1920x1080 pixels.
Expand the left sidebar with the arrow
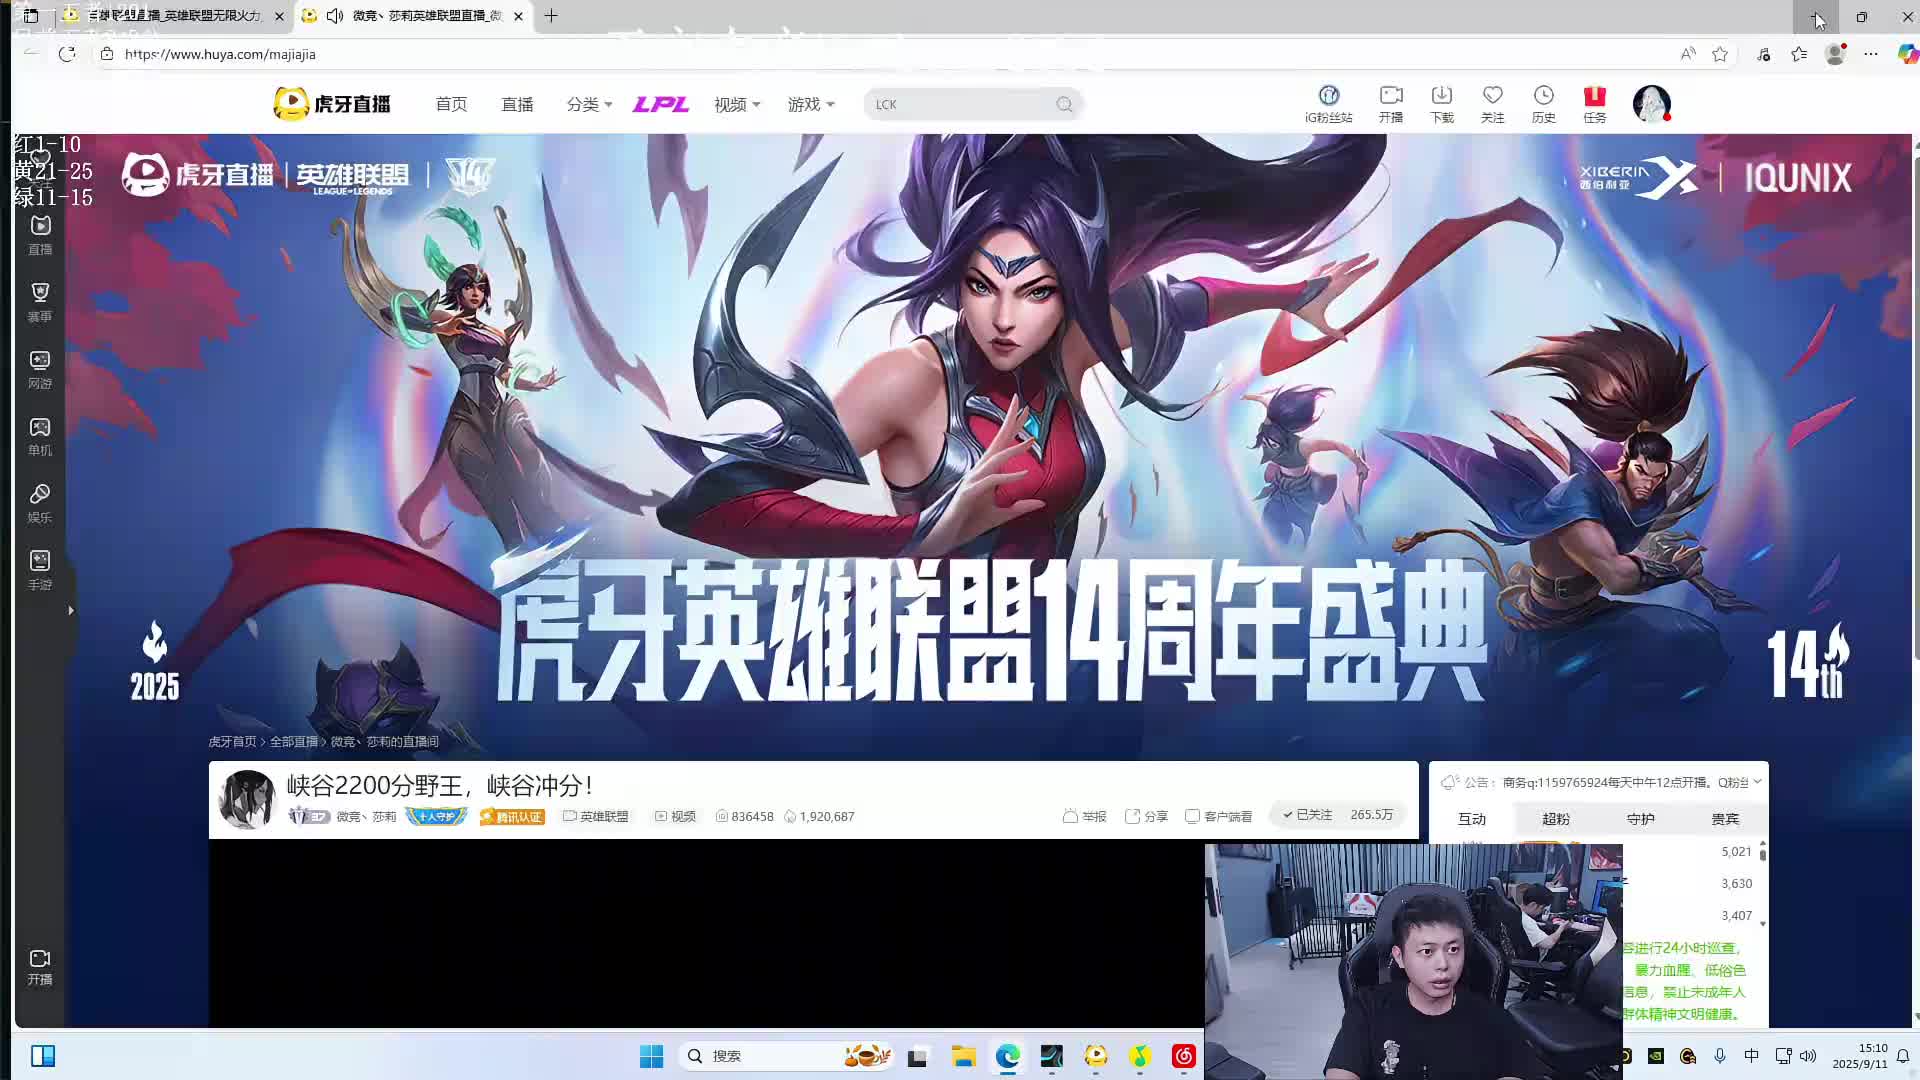(x=71, y=610)
